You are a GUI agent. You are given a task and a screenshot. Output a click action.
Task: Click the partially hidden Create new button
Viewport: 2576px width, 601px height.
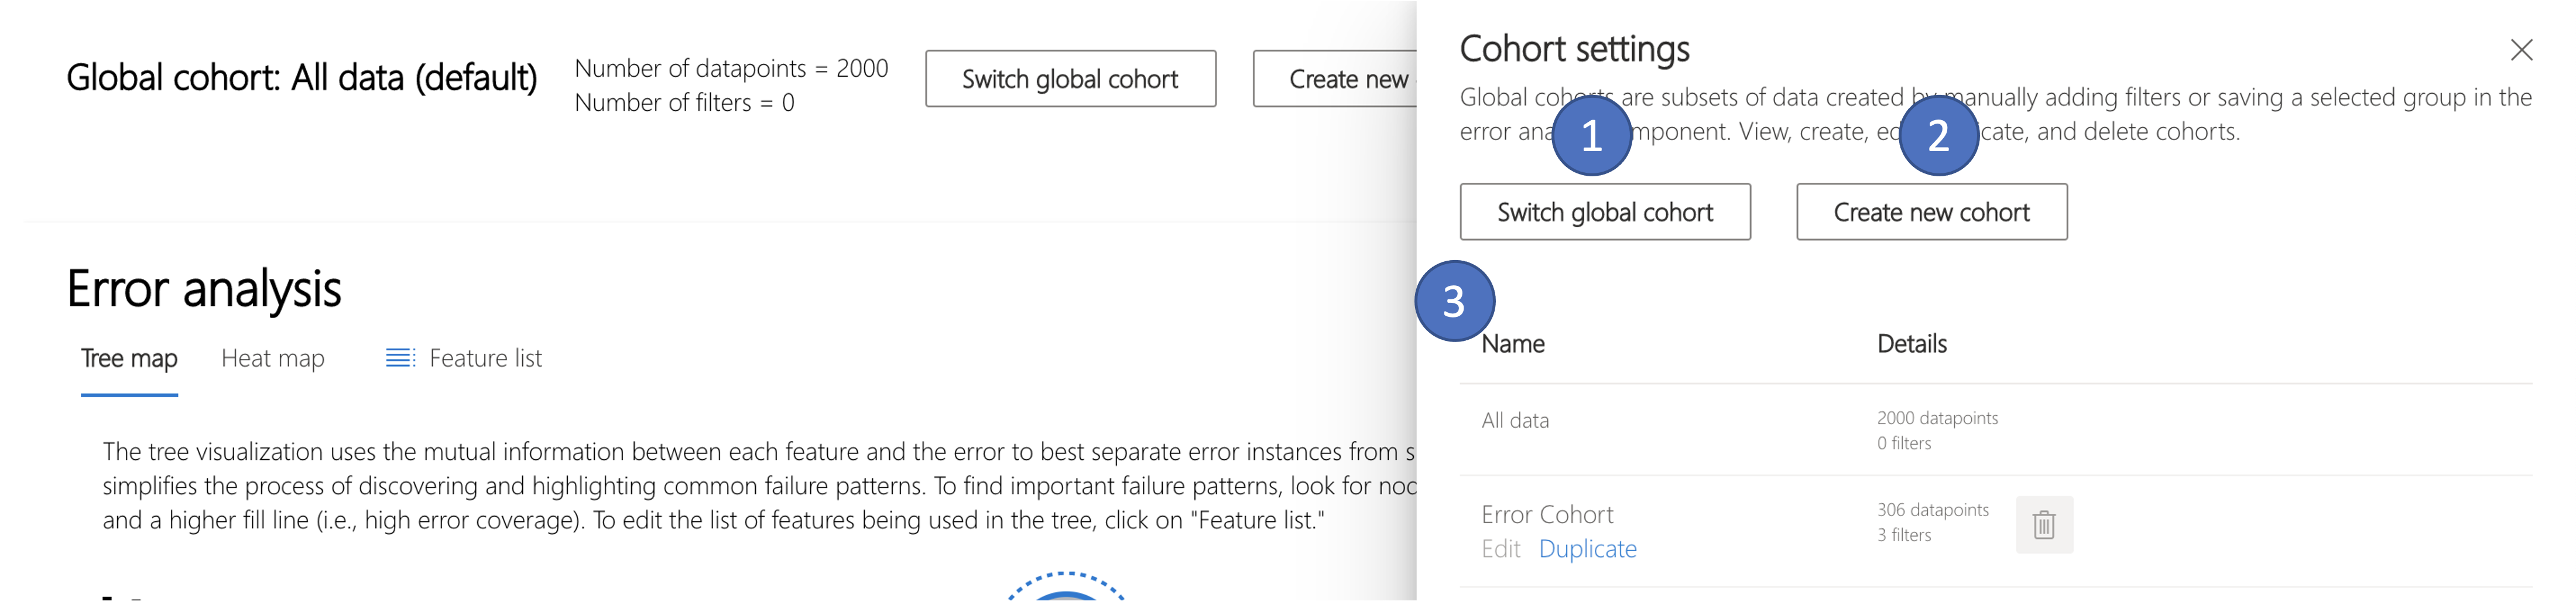(x=1335, y=79)
